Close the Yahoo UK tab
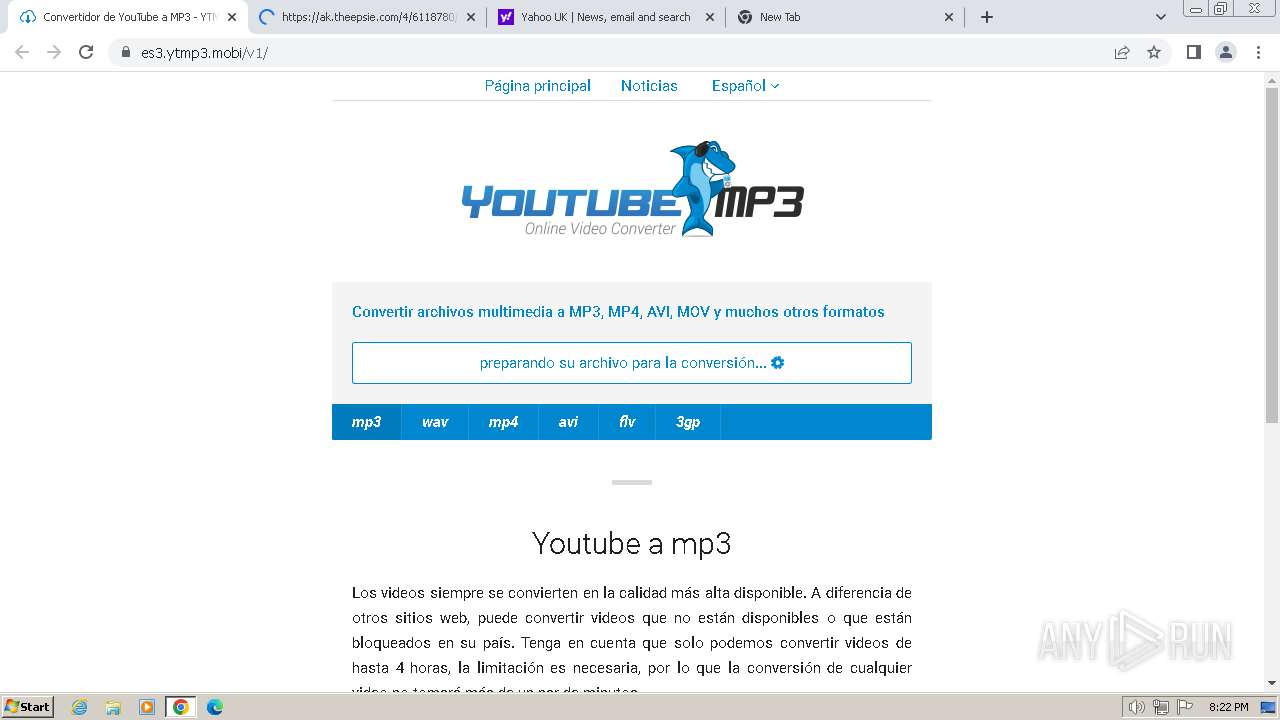The width and height of the screenshot is (1280, 720). pyautogui.click(x=710, y=17)
